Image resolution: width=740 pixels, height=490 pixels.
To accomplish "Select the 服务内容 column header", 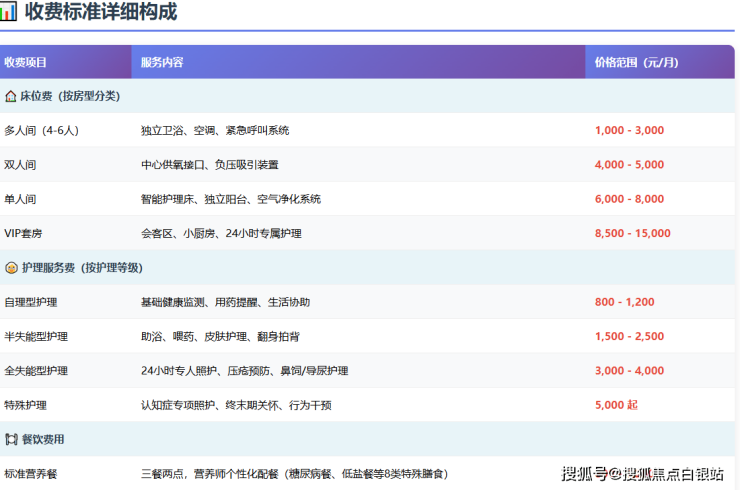I will click(162, 62).
